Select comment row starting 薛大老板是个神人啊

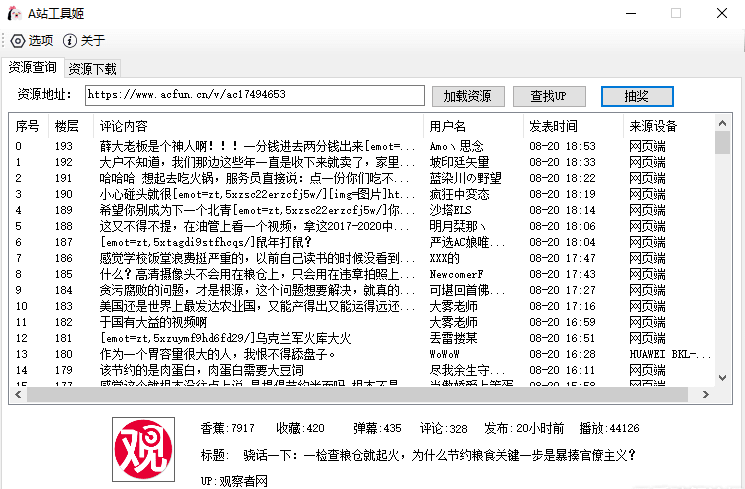[x=362, y=146]
